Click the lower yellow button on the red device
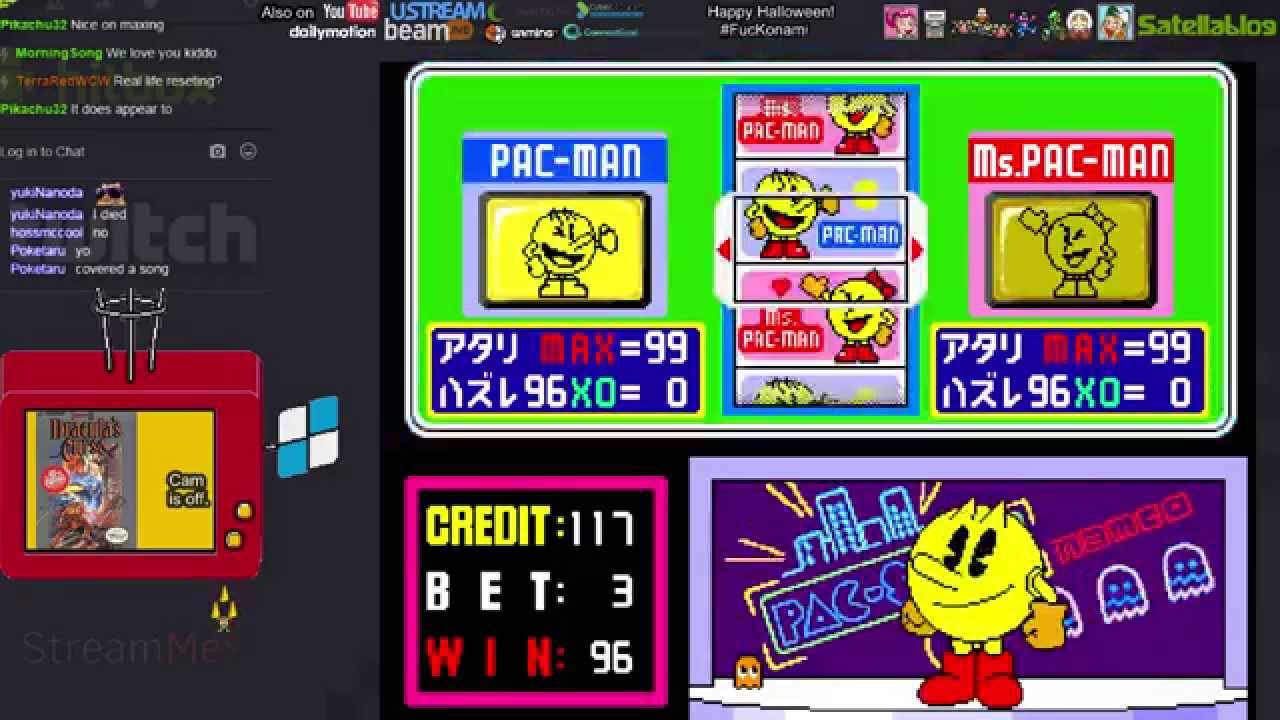The image size is (1280, 720). click(x=234, y=540)
